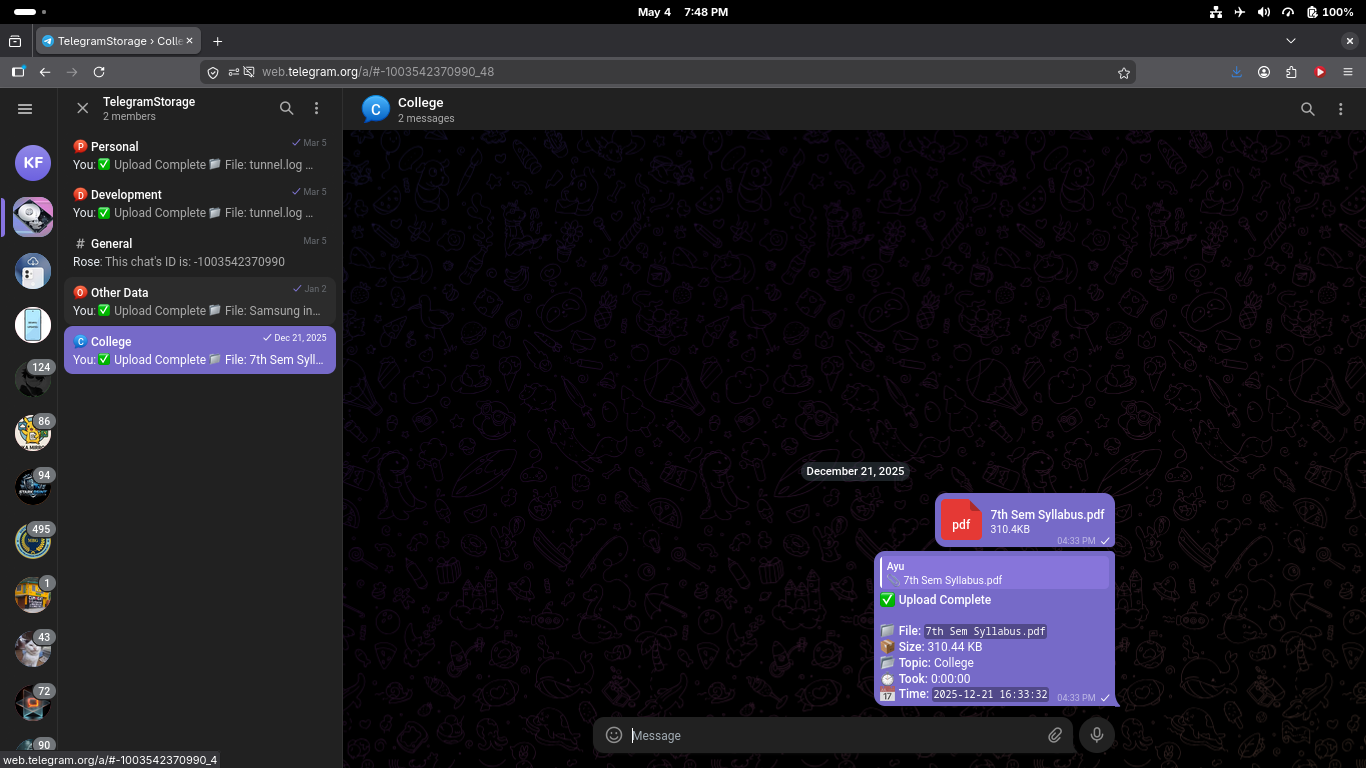Select the hard drive avatar chat
The width and height of the screenshot is (1366, 768).
33,216
